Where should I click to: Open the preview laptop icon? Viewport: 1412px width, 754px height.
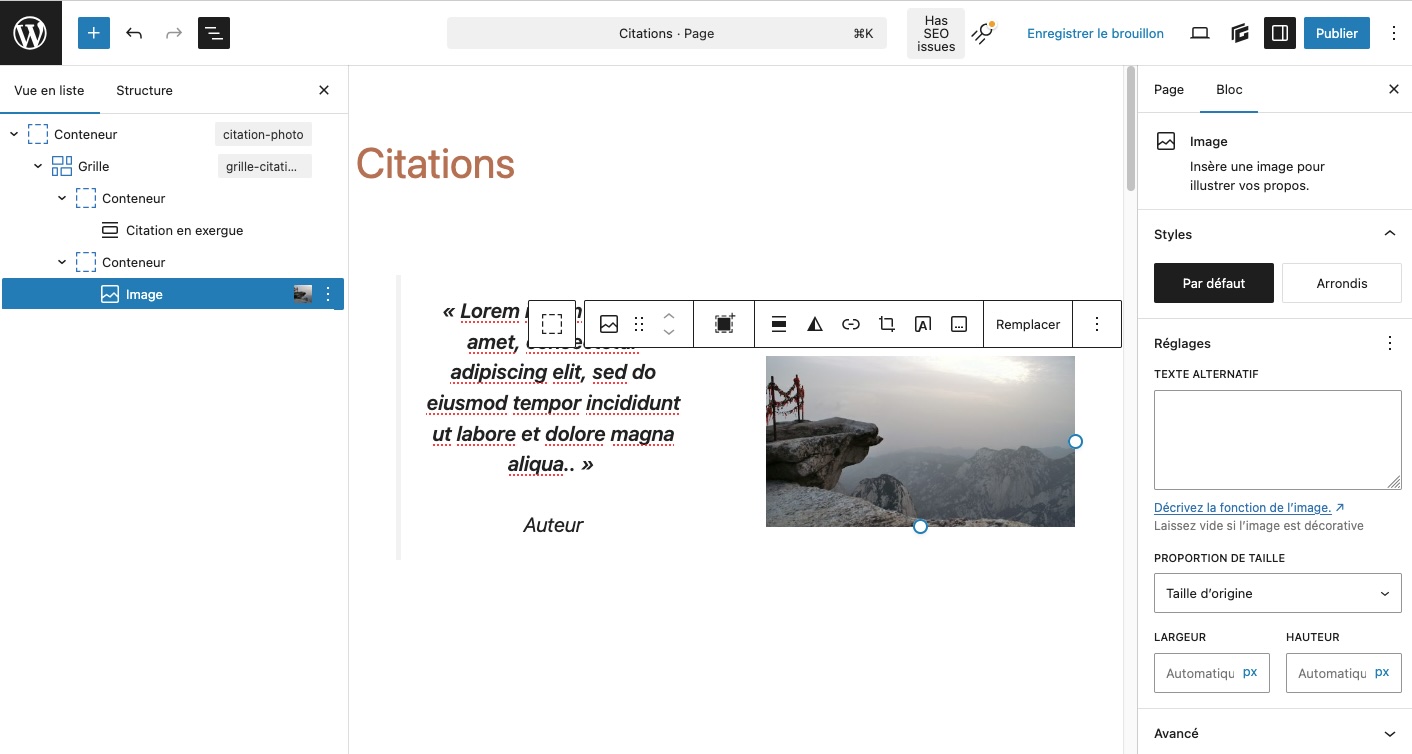(1199, 32)
